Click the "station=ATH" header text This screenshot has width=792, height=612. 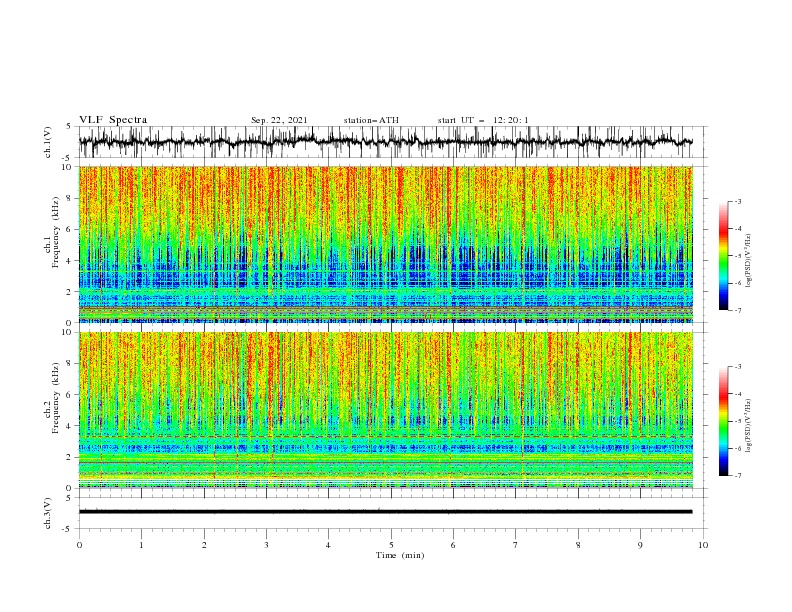click(x=371, y=120)
